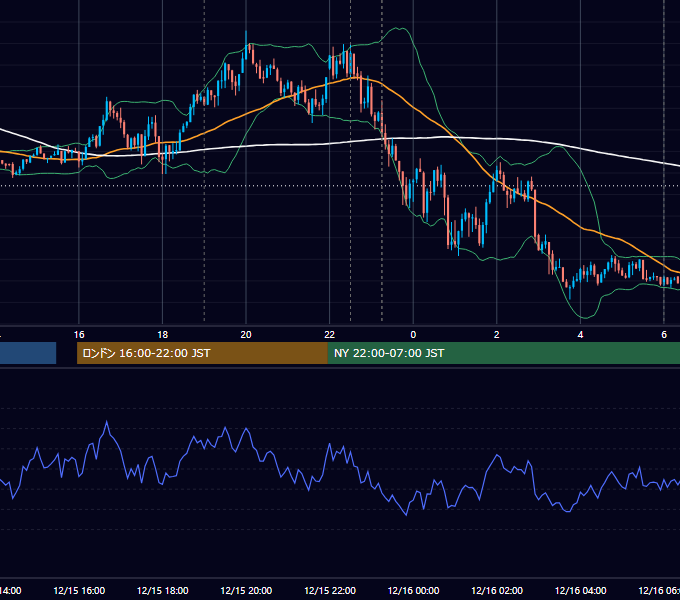Click the "16" hour label on price chart axis

pyautogui.click(x=79, y=335)
